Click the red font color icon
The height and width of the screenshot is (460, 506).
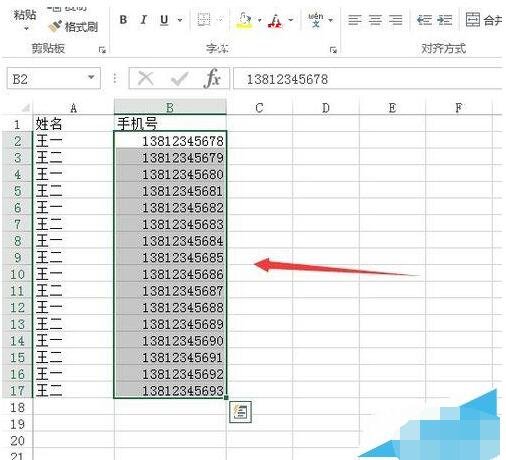pyautogui.click(x=275, y=20)
